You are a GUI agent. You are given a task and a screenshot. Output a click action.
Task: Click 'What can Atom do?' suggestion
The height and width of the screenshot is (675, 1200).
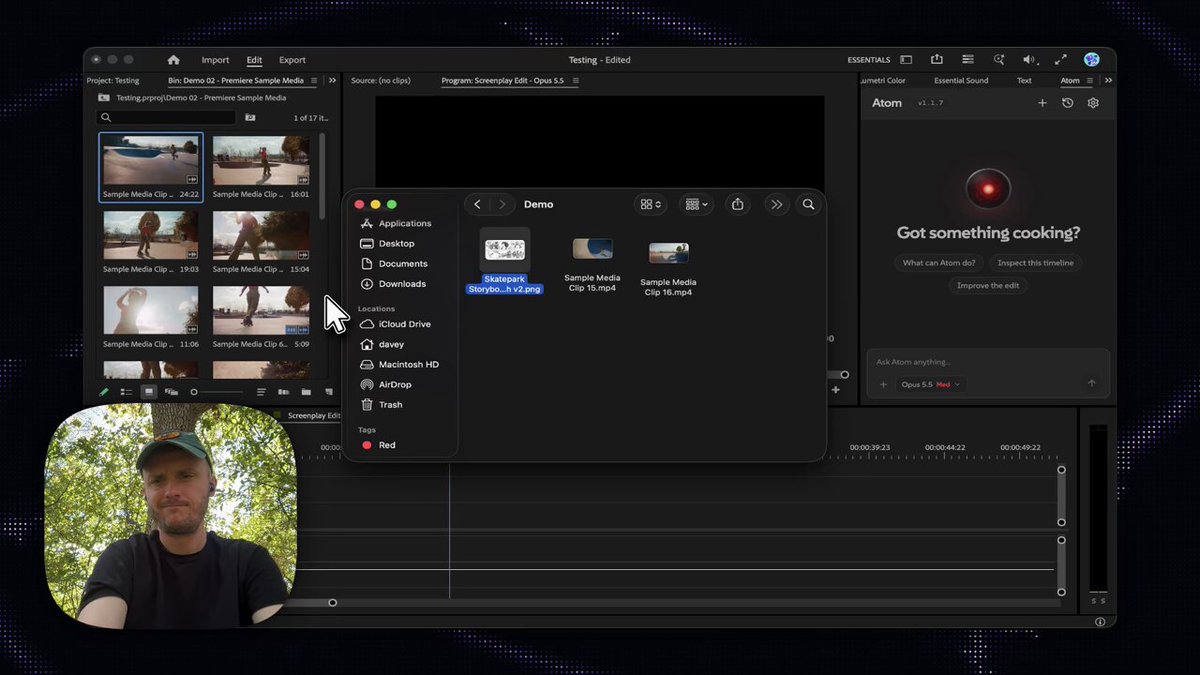[x=939, y=263]
